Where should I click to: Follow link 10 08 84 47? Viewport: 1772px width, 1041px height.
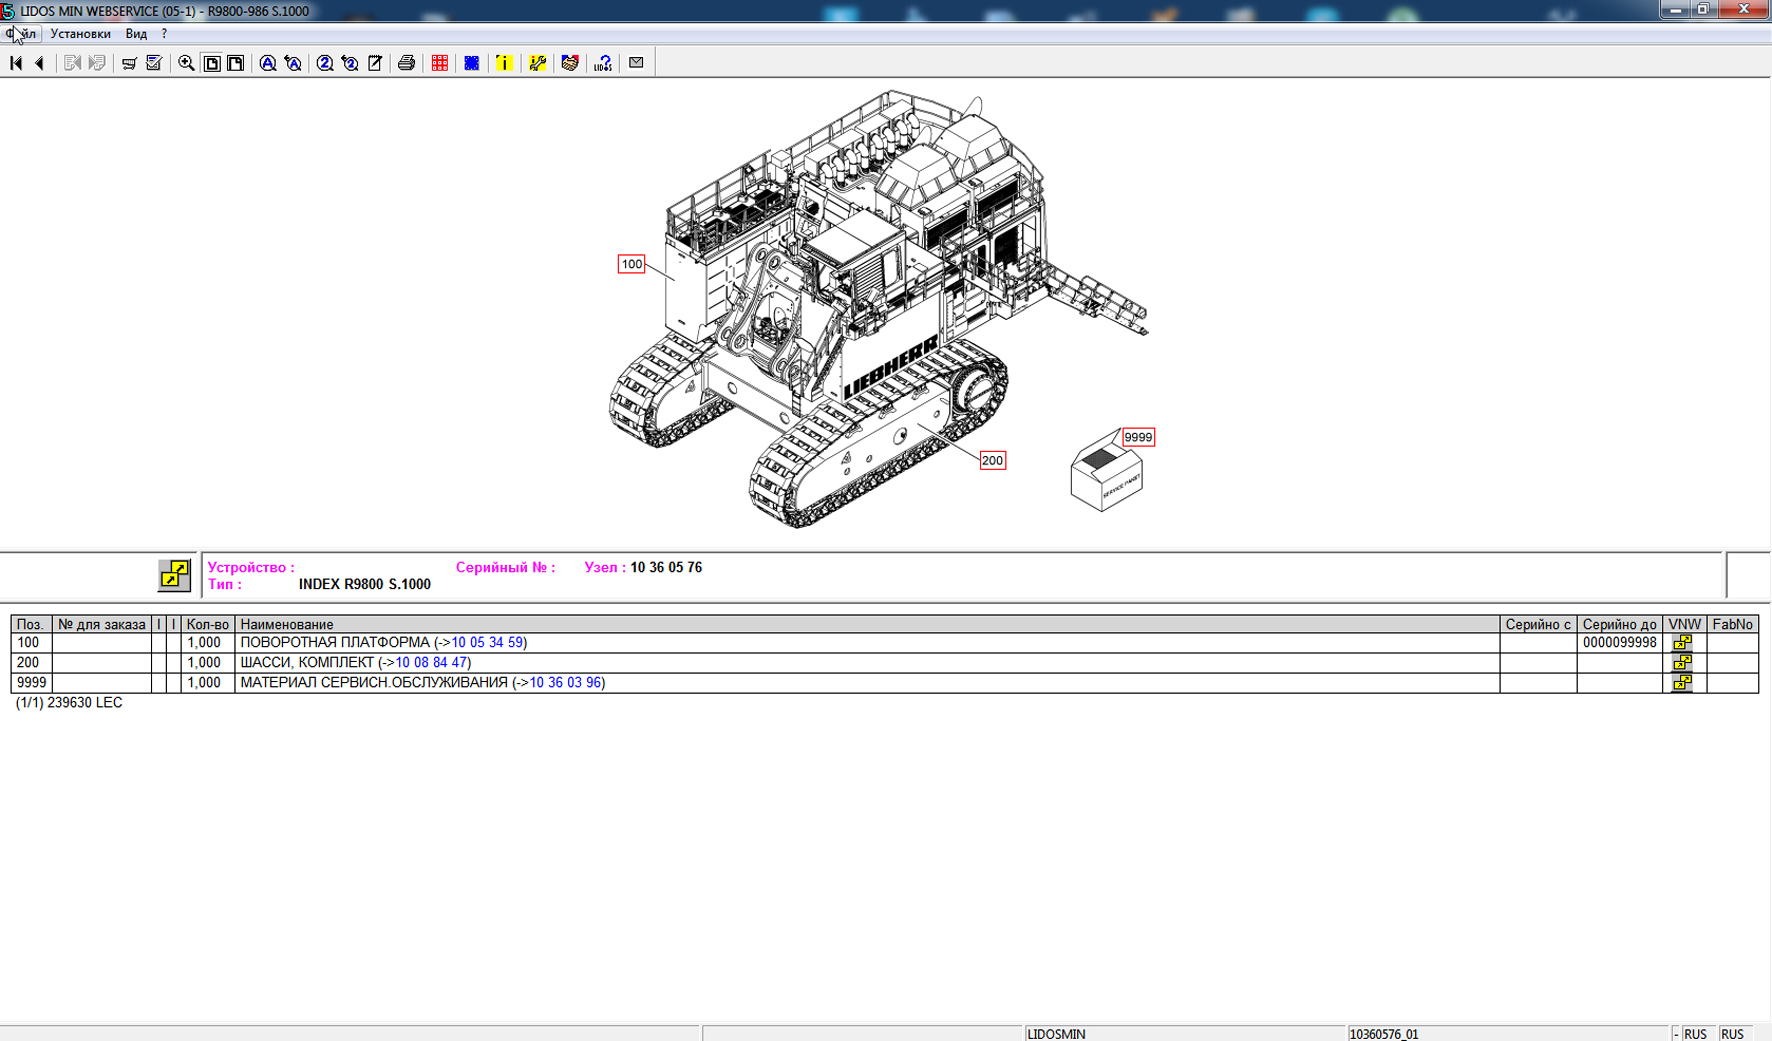point(431,663)
